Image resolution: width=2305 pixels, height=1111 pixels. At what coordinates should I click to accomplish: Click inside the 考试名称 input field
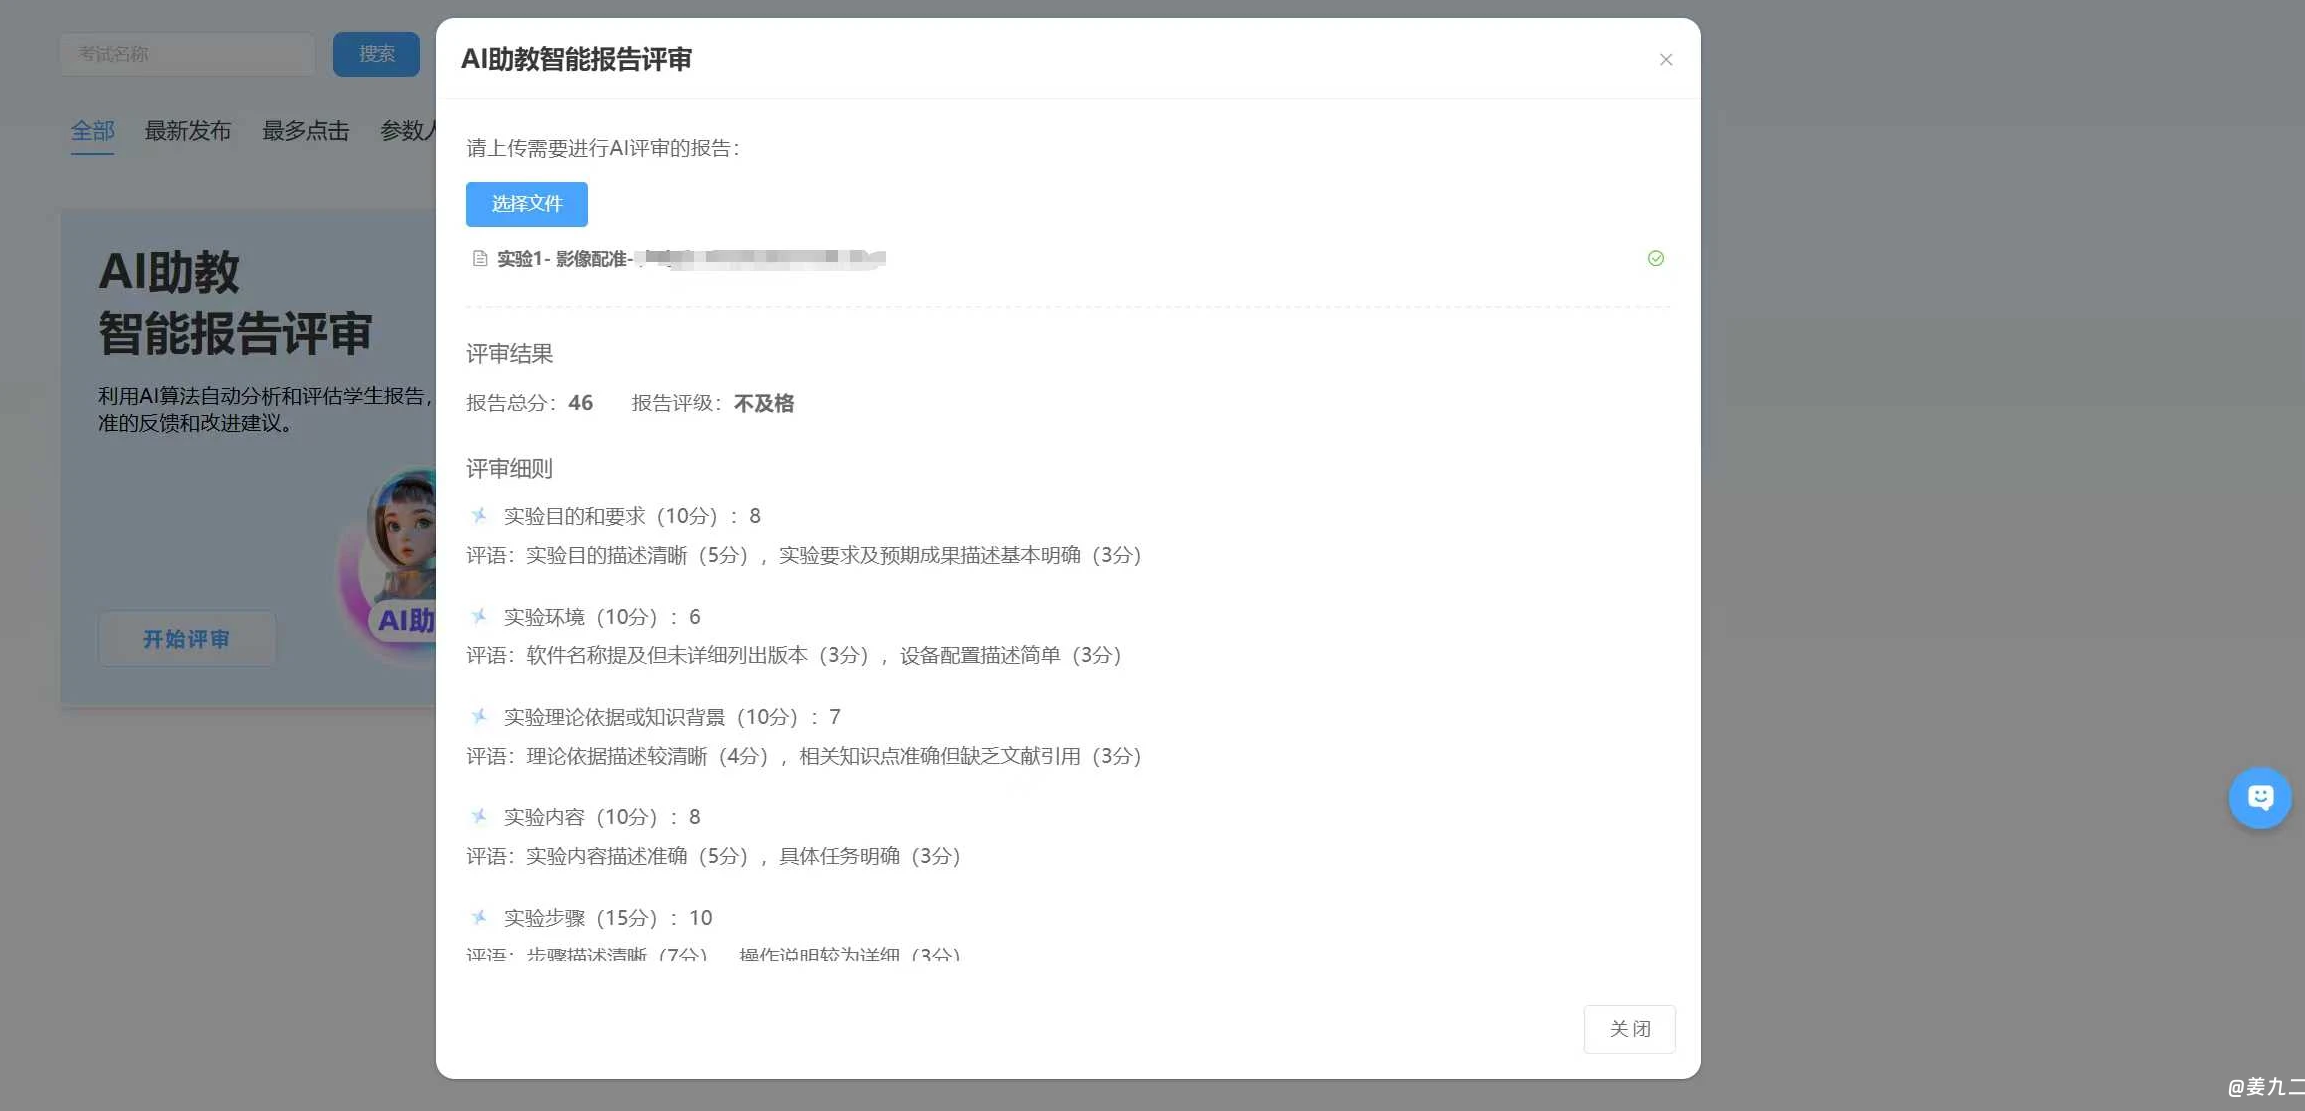tap(186, 53)
